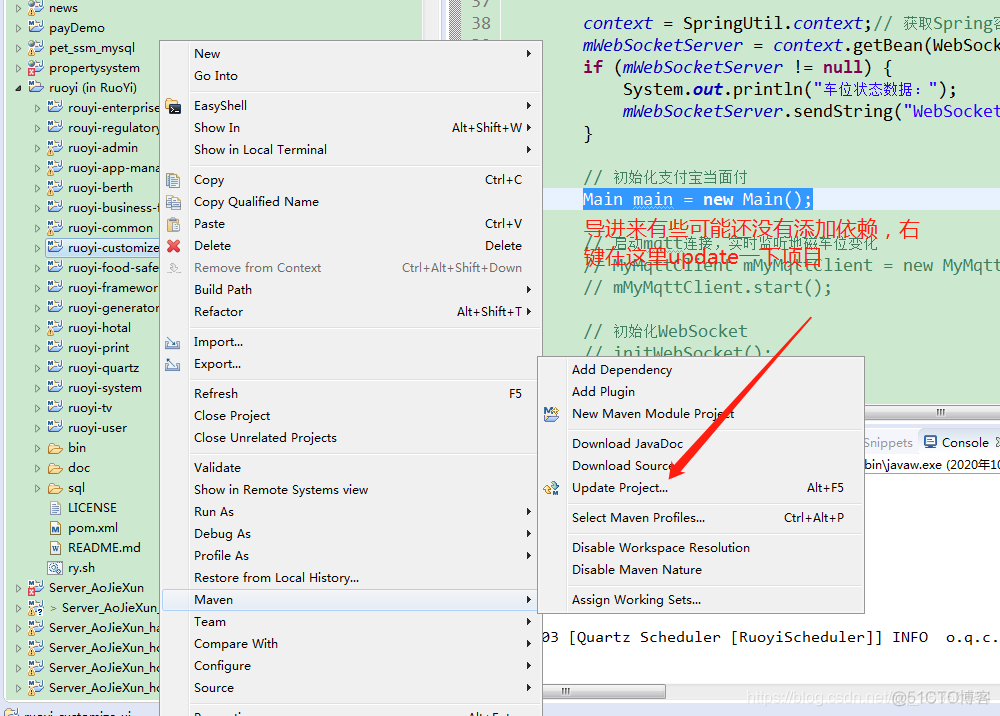Screen dimensions: 1000x716
Task: Click the ry.sh script file icon
Action: pyautogui.click(x=55, y=568)
